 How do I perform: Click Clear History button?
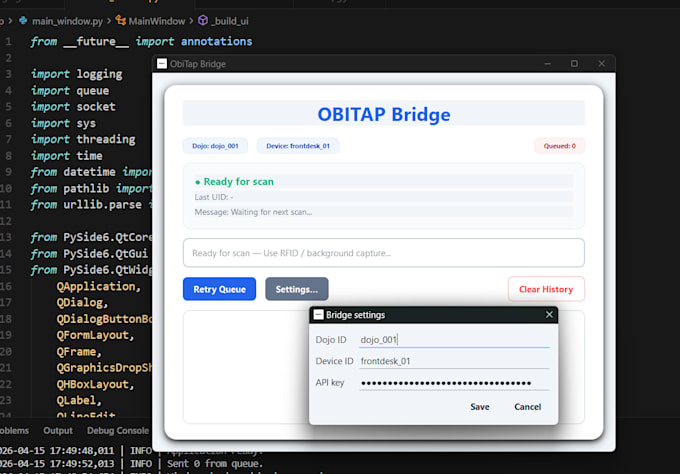click(x=546, y=289)
